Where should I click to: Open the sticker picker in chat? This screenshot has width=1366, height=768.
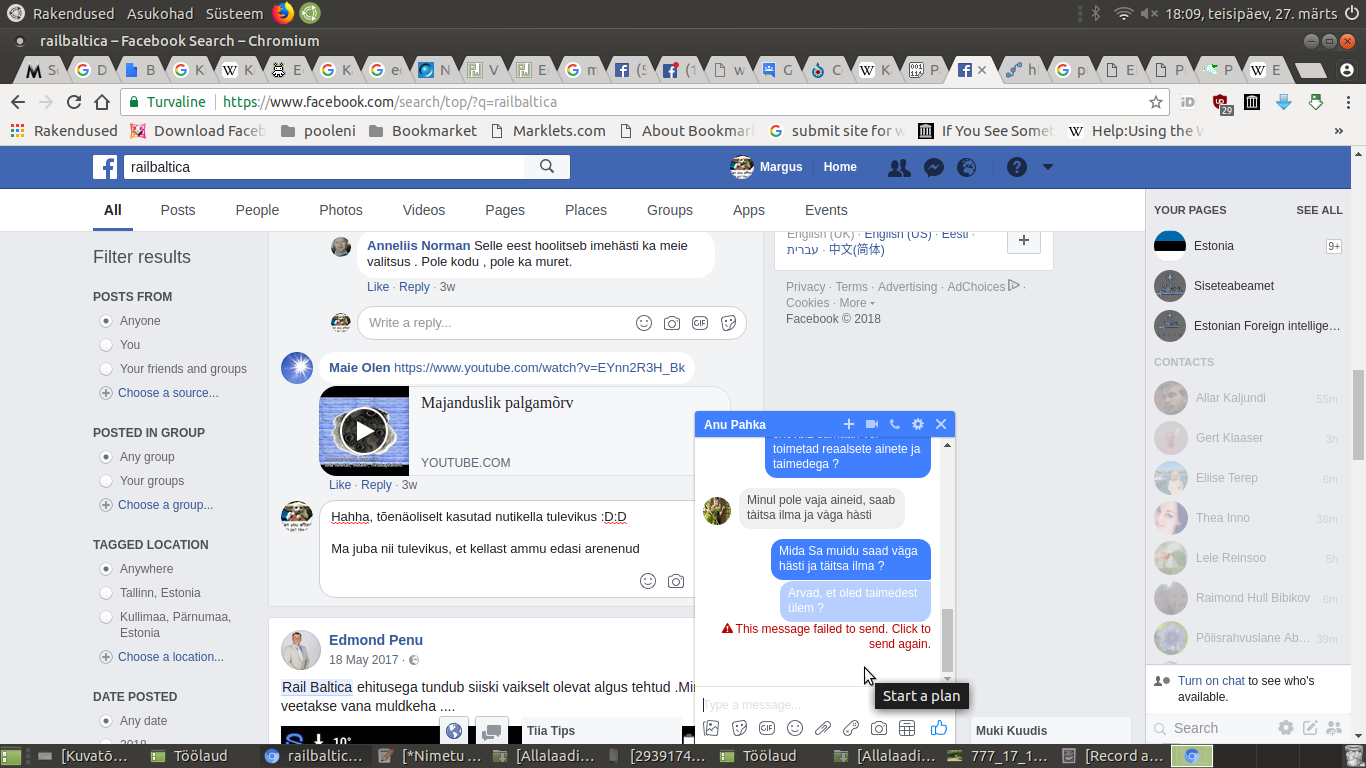click(x=739, y=728)
